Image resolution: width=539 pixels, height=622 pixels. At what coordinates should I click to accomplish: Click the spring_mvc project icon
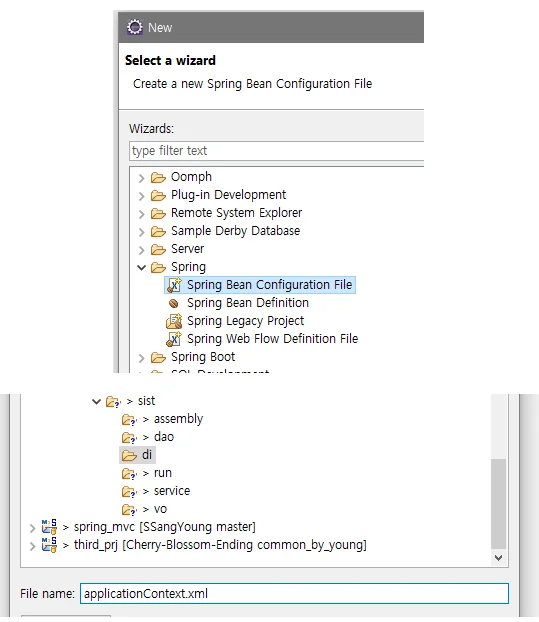click(x=49, y=527)
